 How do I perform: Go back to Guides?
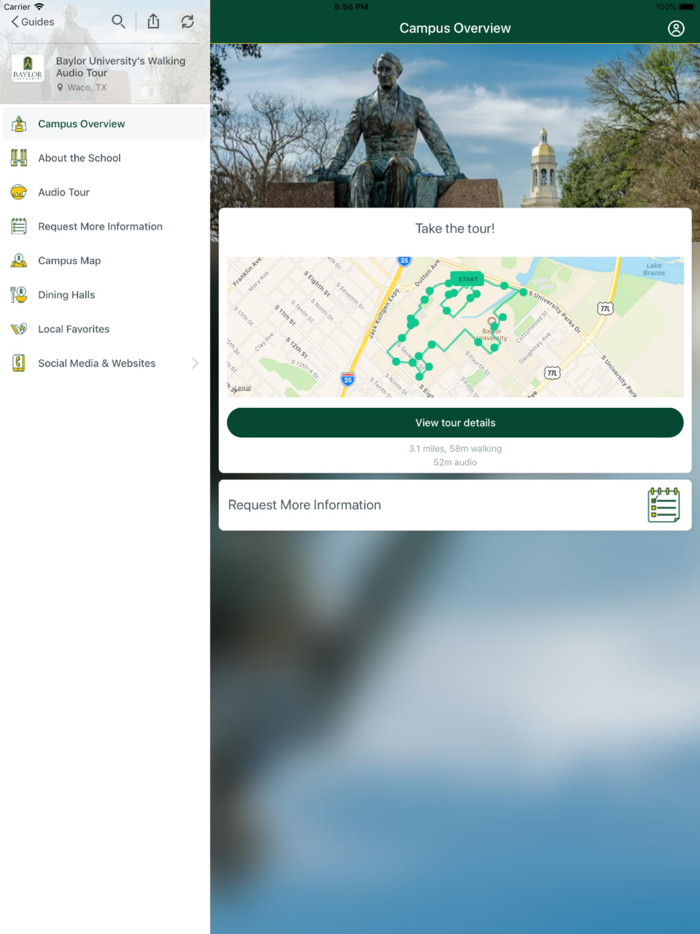(33, 22)
